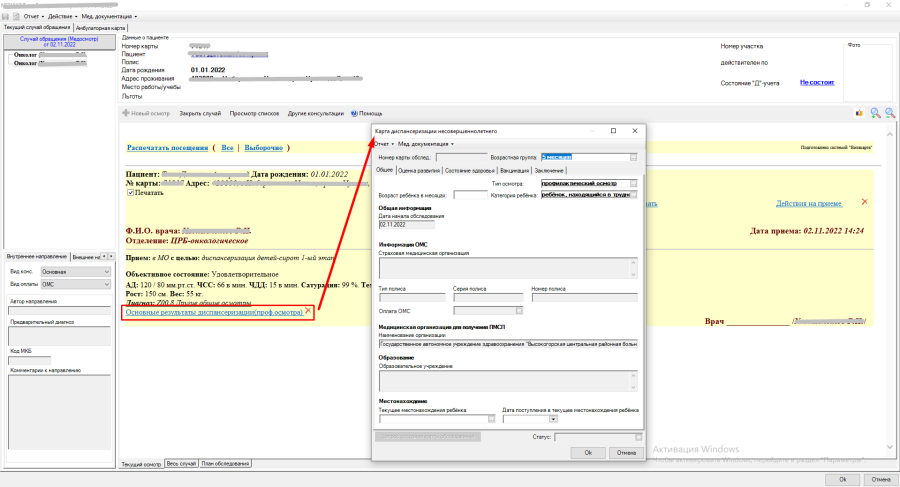Click the zoom in magnifier icon

point(875,113)
